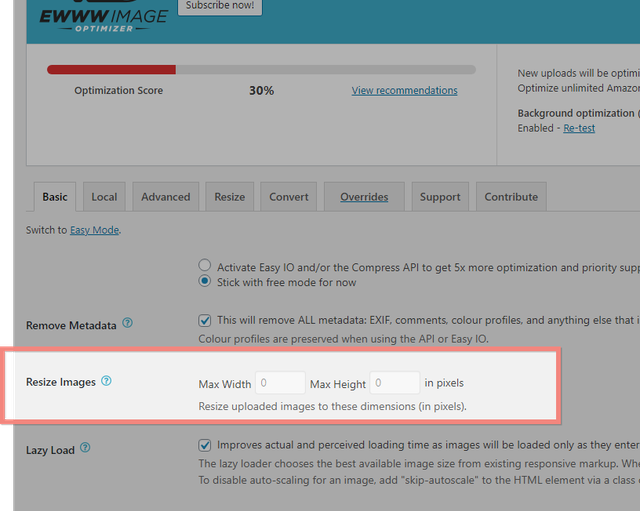This screenshot has height=511, width=640.
Task: Select Activate Easy IO radio option
Action: (204, 265)
